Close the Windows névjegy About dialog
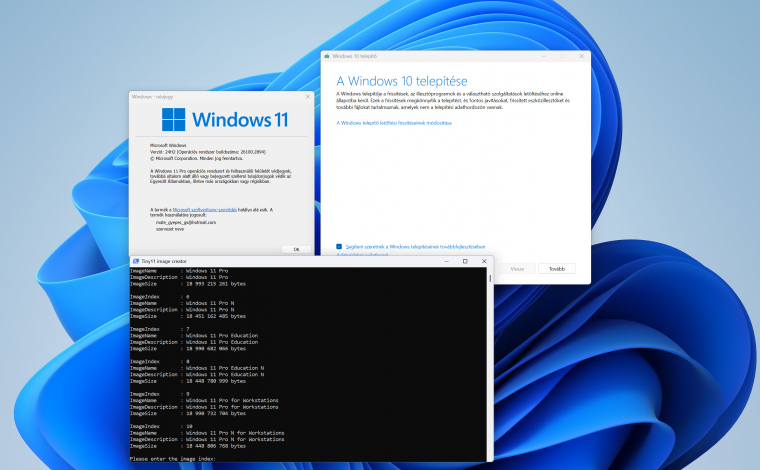The image size is (760, 470). tap(307, 97)
